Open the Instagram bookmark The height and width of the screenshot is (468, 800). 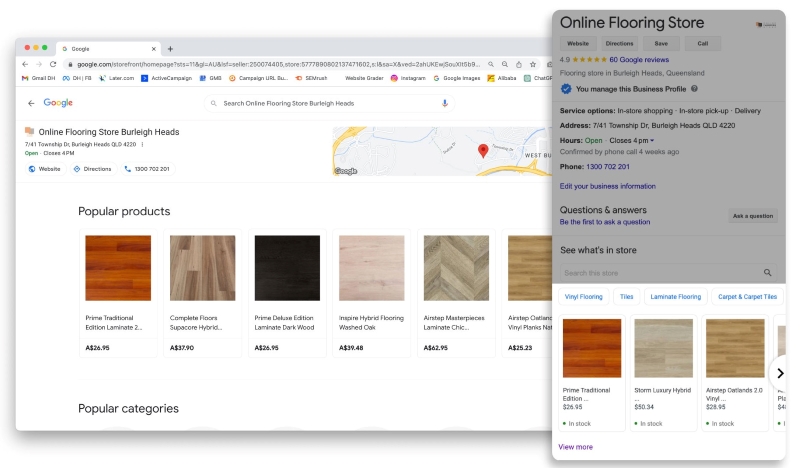coord(408,78)
